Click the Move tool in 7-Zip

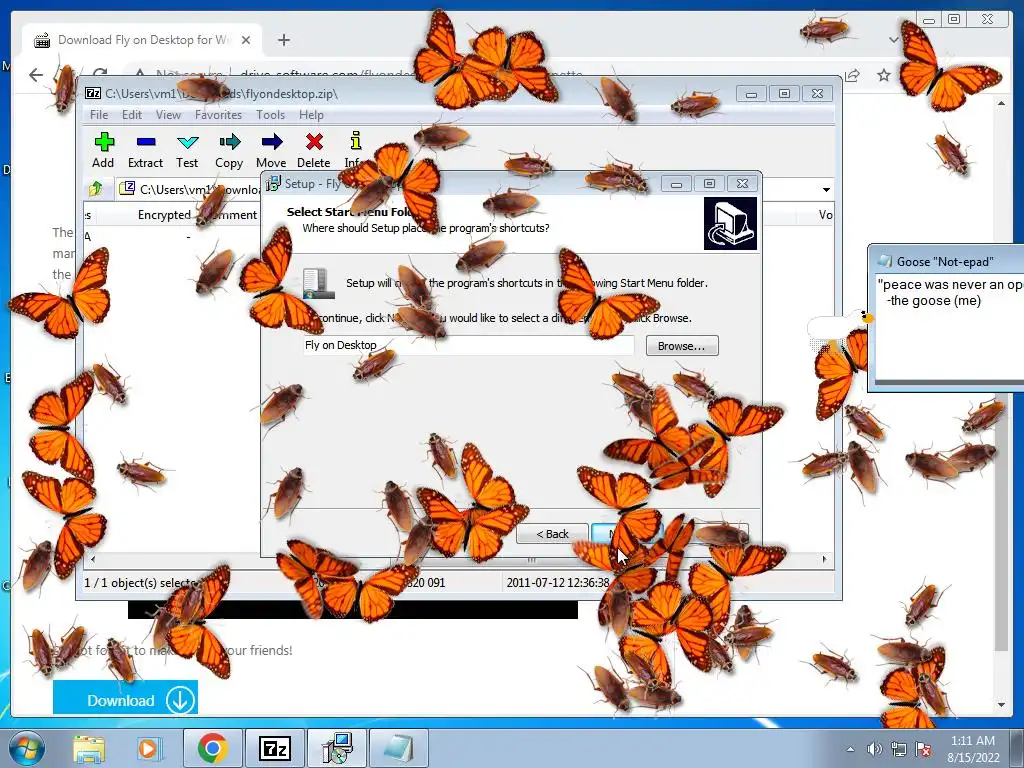pos(271,150)
